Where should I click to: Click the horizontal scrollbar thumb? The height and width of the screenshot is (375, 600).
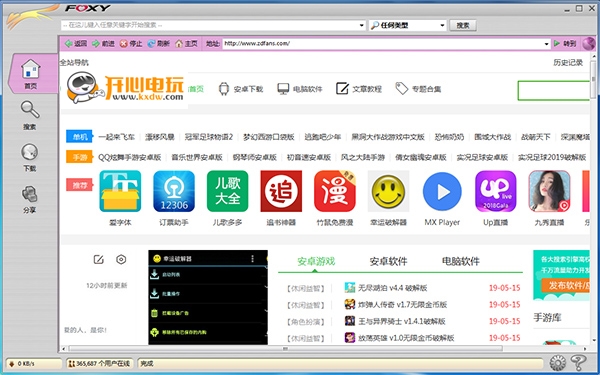tap(285, 349)
